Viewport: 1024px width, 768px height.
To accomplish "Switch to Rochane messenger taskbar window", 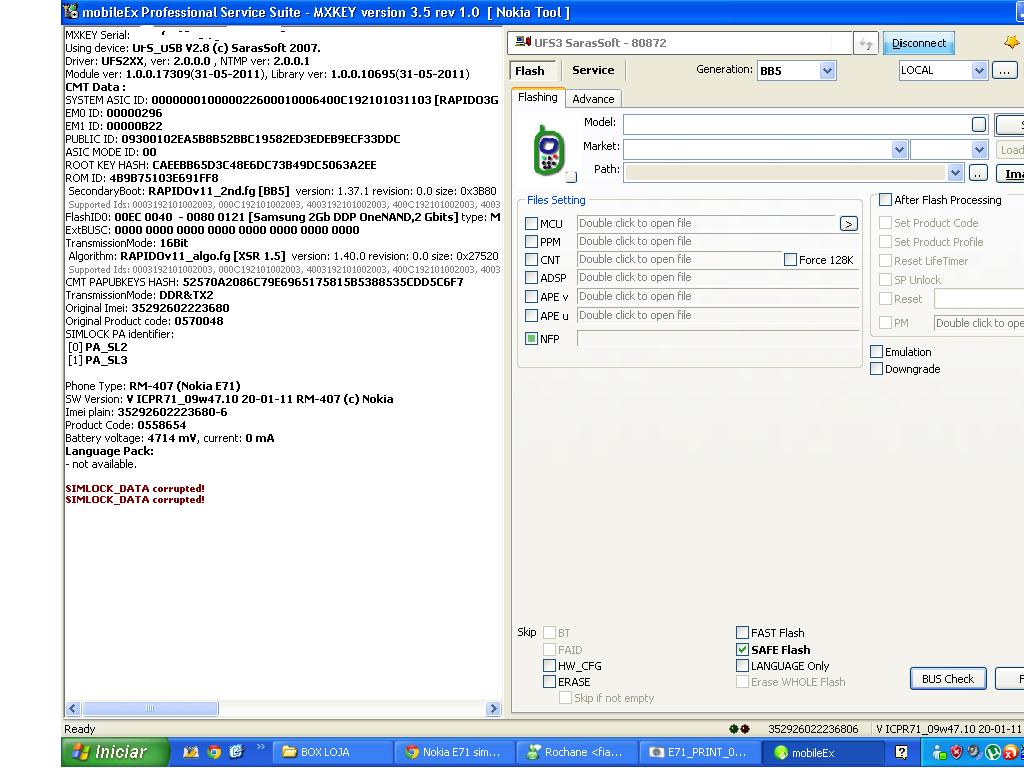I will [577, 752].
